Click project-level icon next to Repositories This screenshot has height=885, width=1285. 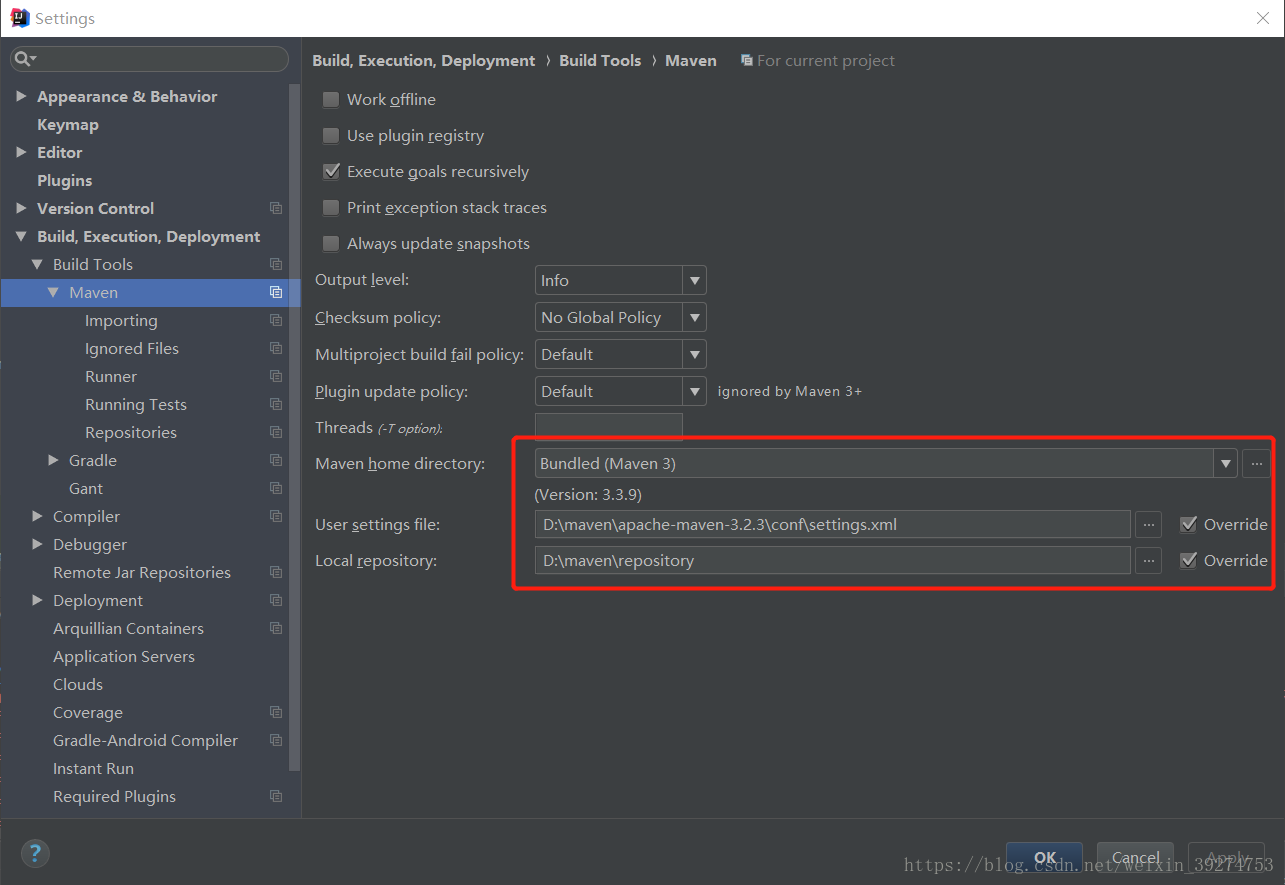[276, 432]
